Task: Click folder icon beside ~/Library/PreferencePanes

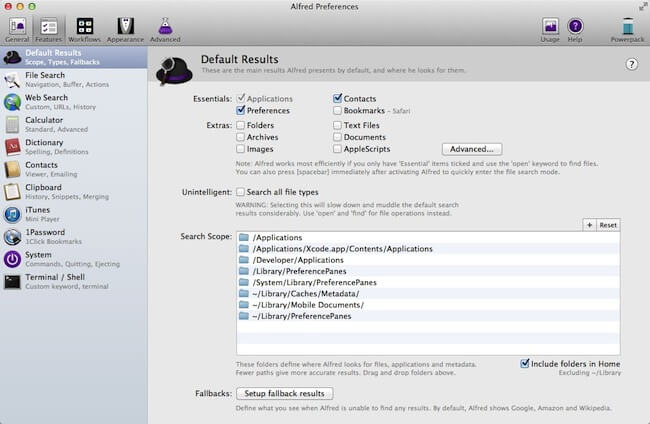Action: [244, 315]
